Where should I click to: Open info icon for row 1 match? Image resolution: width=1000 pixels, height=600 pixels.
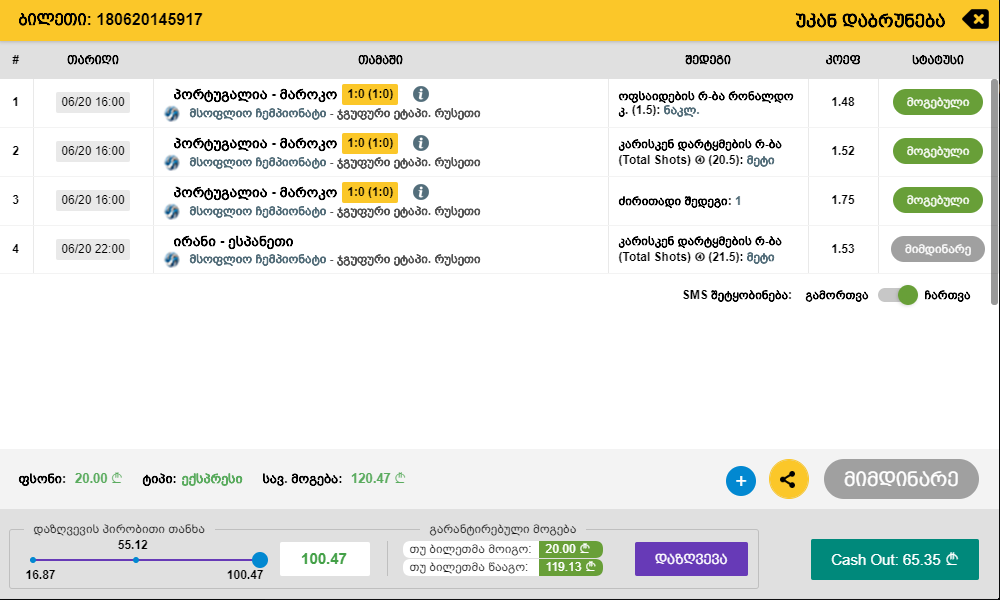pyautogui.click(x=420, y=94)
